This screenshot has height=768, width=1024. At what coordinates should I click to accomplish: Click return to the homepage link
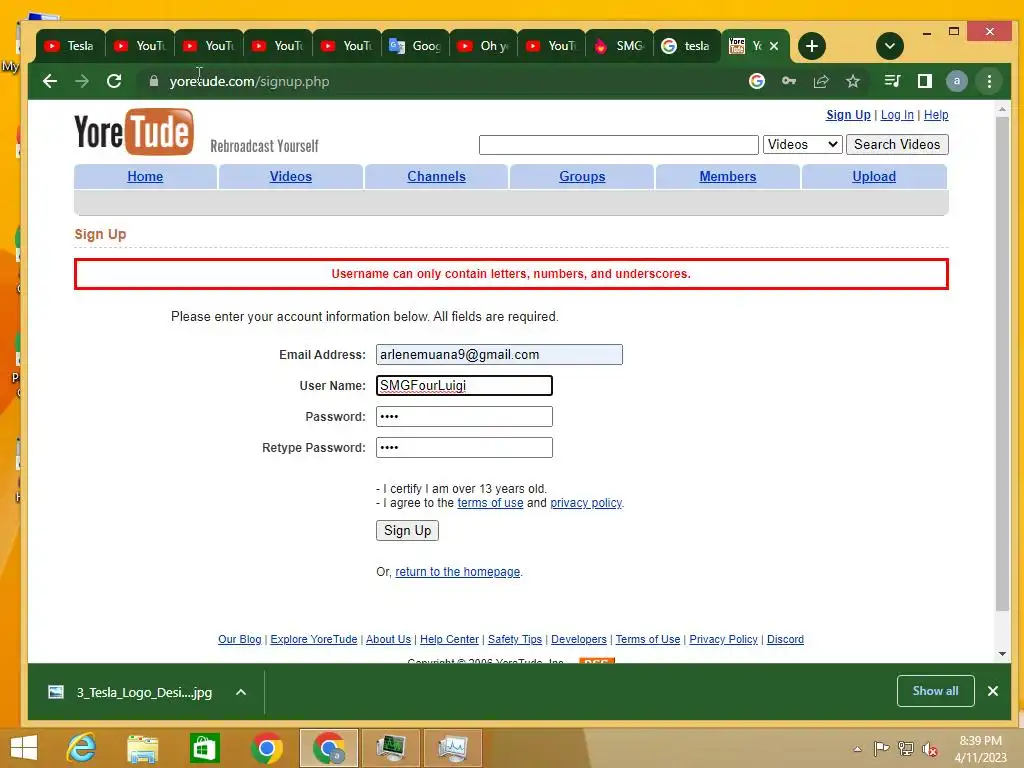coord(457,571)
